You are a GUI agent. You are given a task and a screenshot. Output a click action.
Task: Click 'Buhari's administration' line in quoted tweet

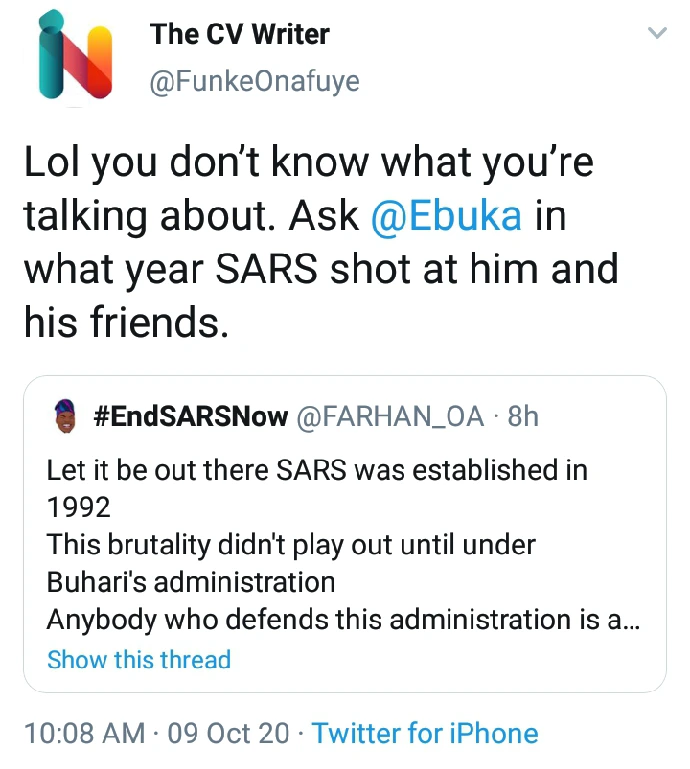191,581
